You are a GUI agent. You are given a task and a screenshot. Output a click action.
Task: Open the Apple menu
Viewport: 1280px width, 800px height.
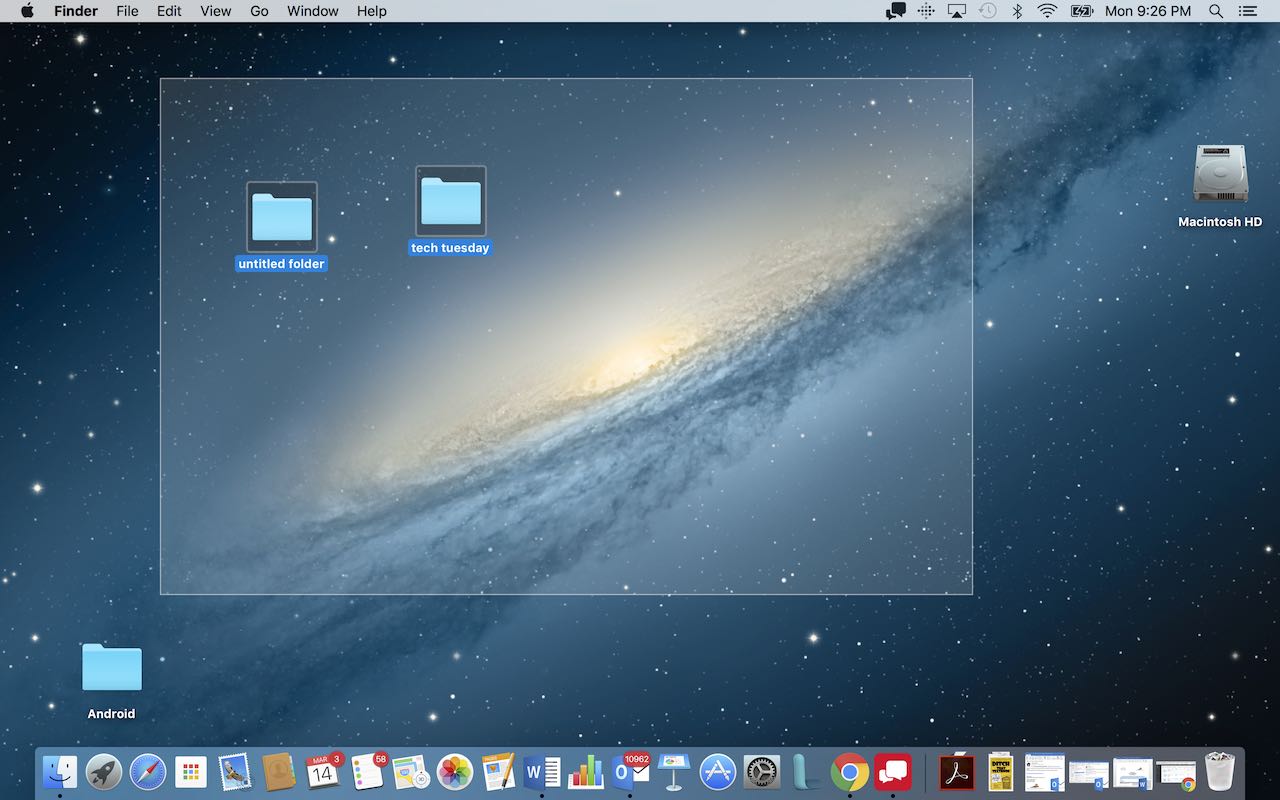point(27,11)
